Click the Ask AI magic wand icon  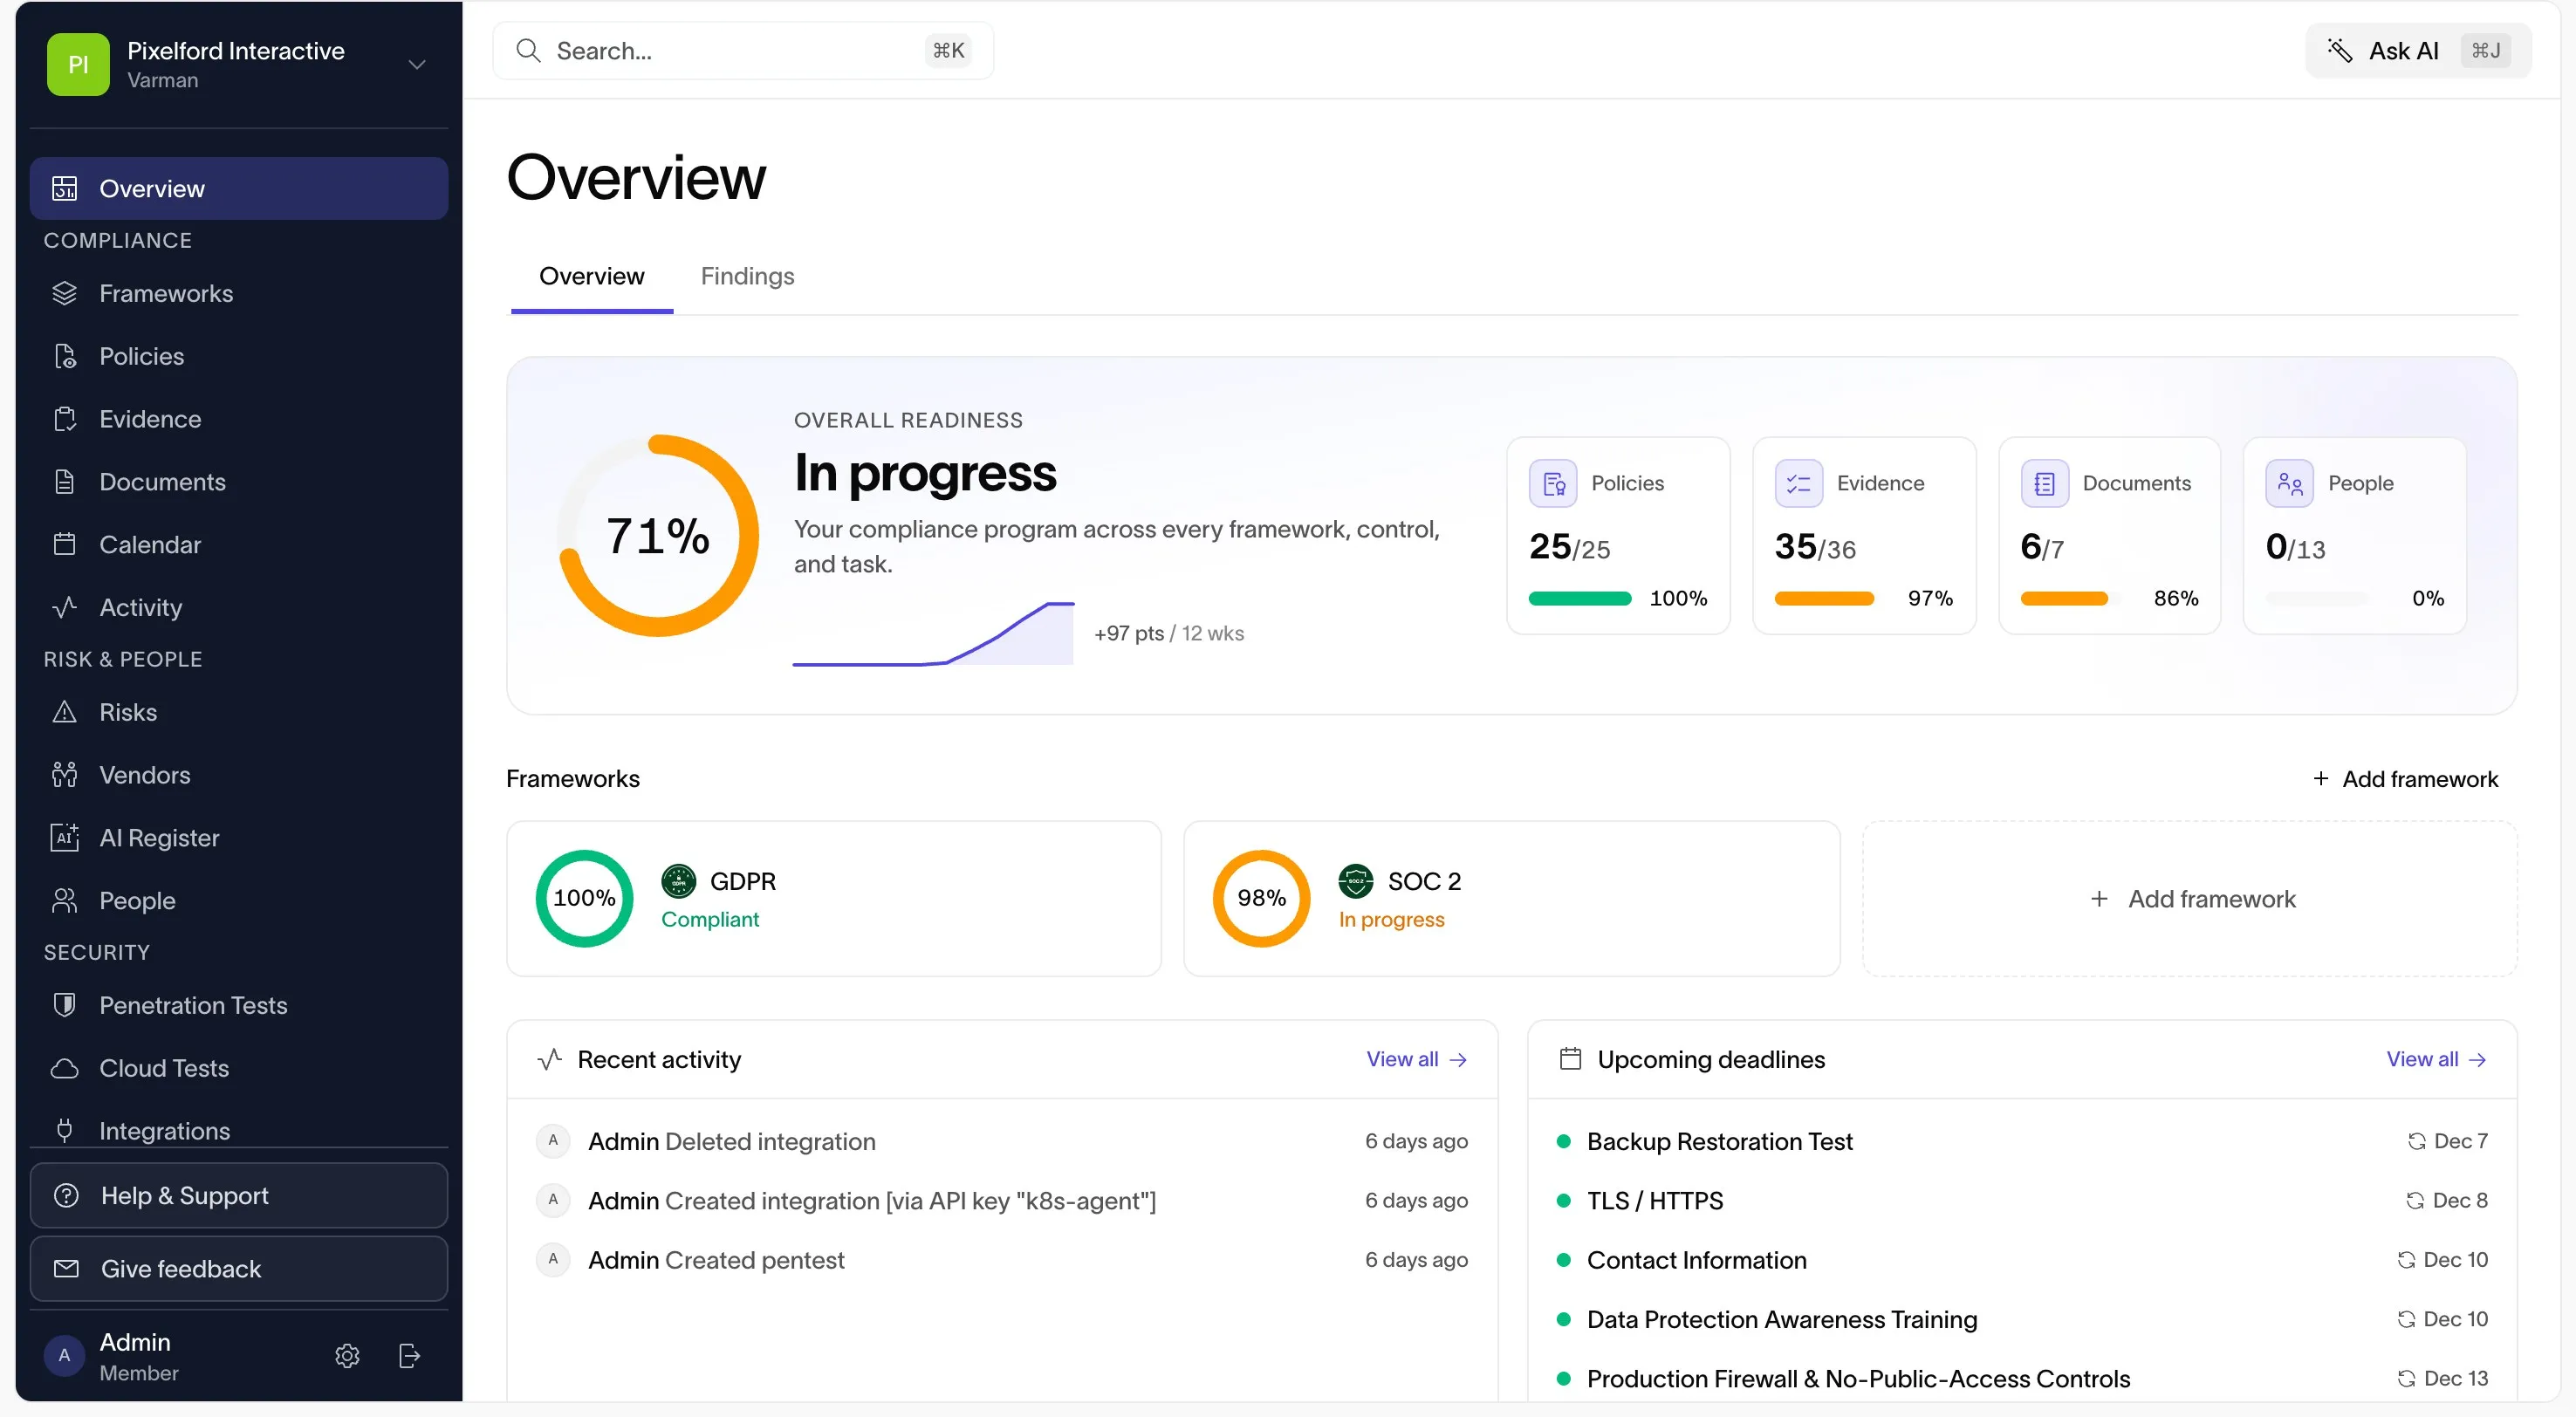(2339, 50)
